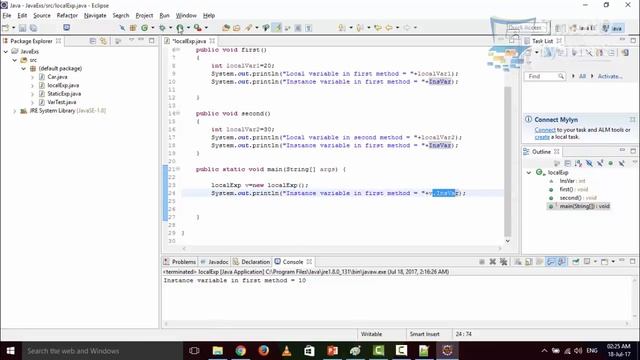This screenshot has height=360, width=640.
Task: Click the Save All icon
Action: click(33, 28)
